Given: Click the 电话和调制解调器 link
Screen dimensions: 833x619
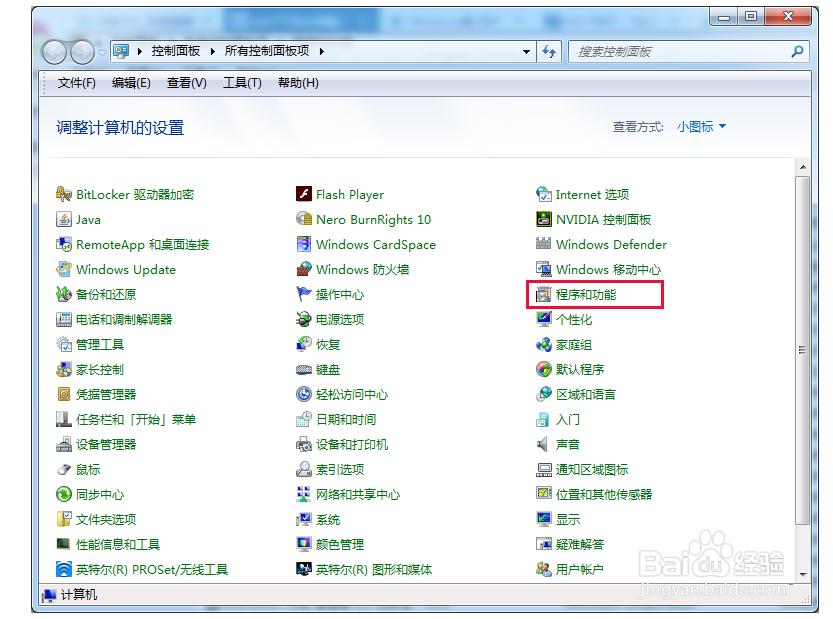Looking at the screenshot, I should click(124, 319).
